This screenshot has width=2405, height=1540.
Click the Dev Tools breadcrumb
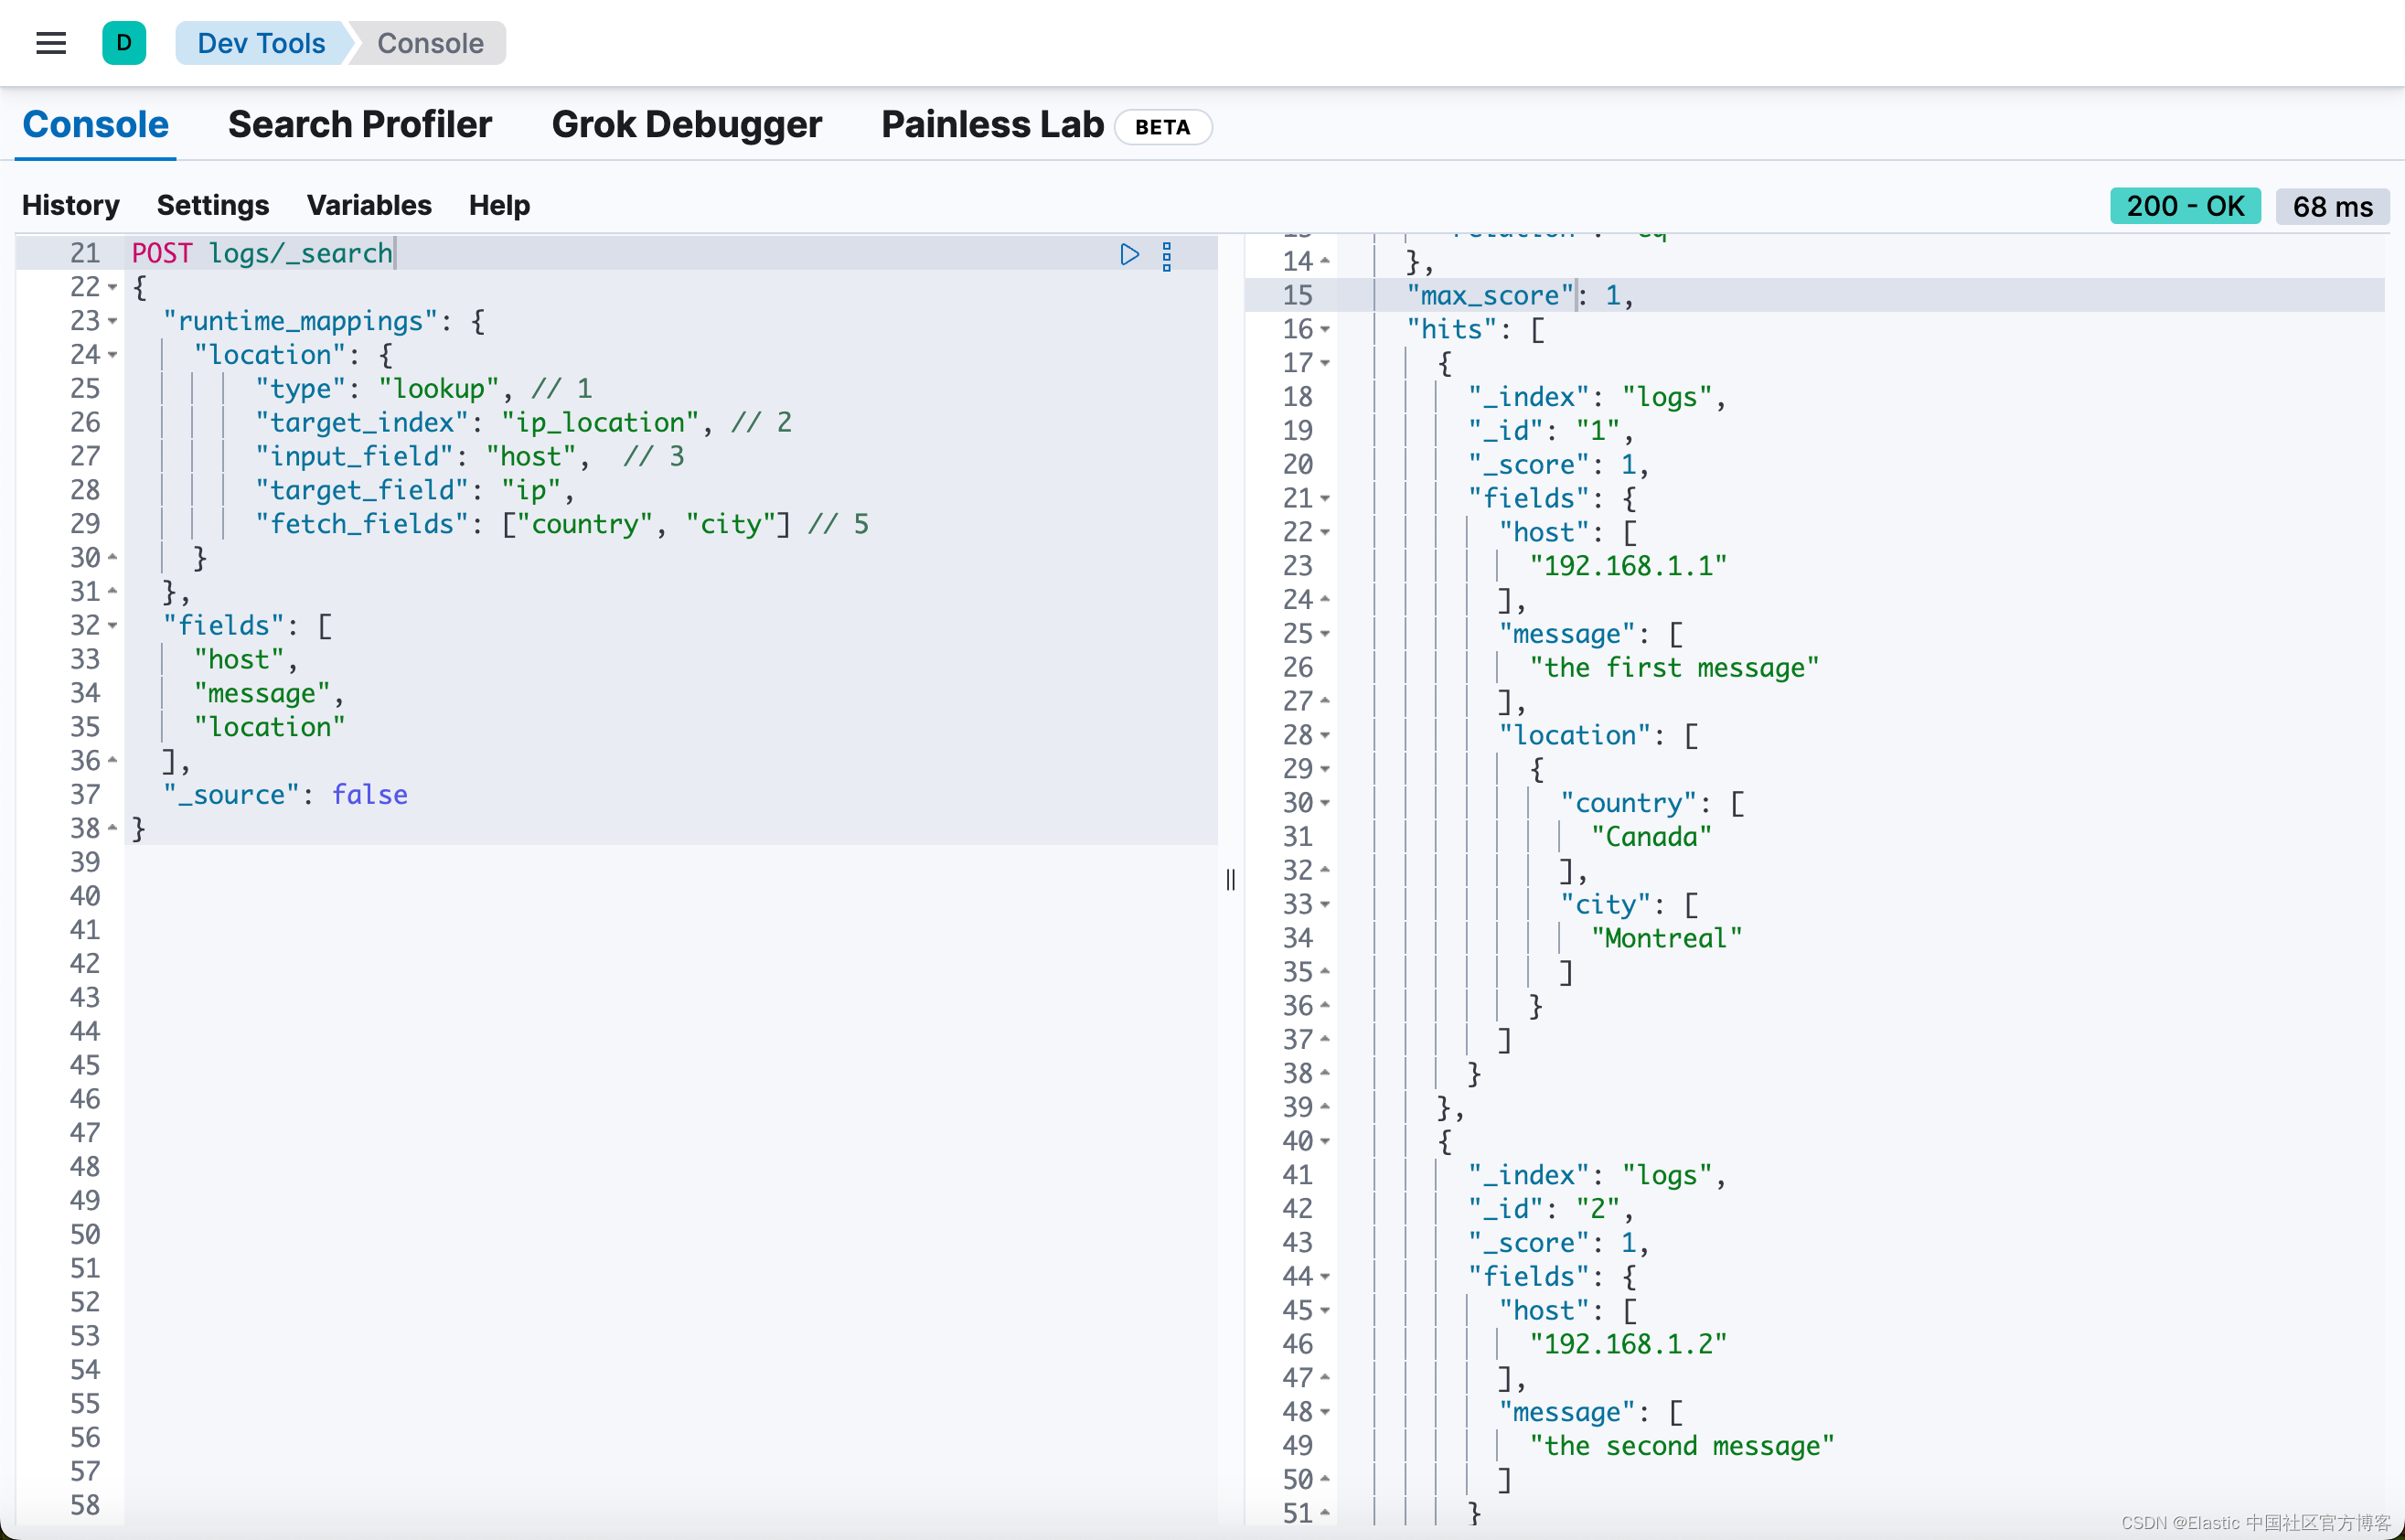pos(261,43)
